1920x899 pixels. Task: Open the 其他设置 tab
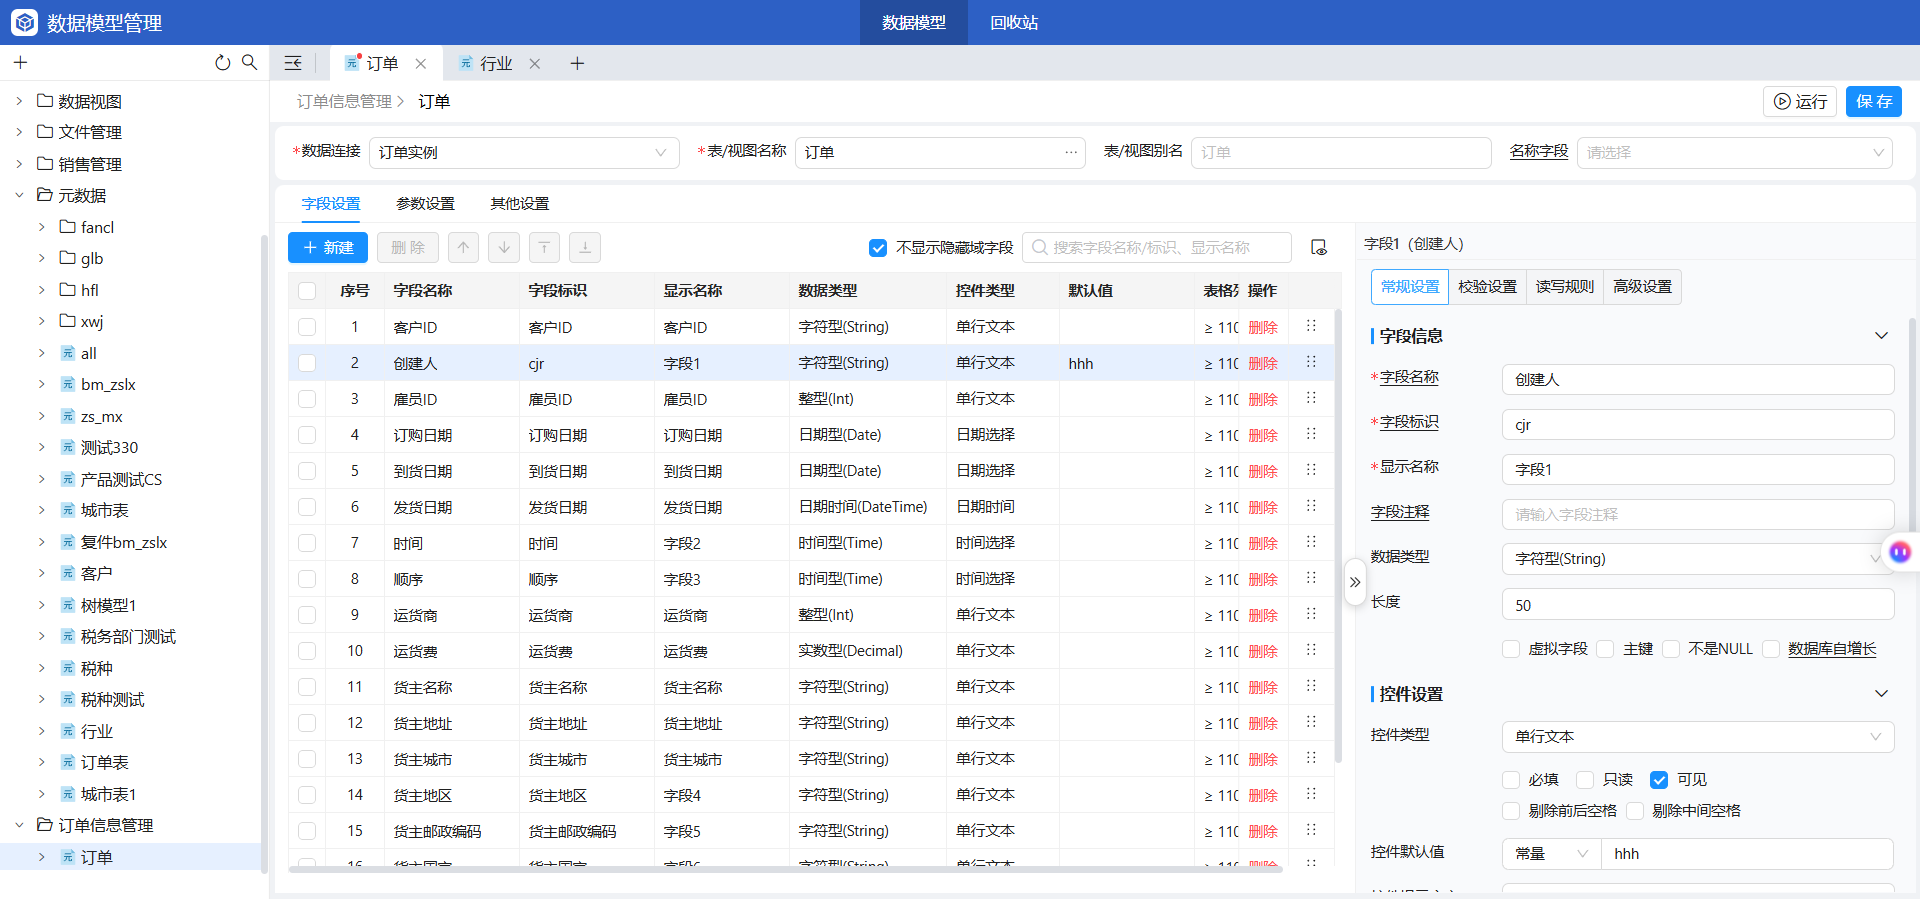519,204
